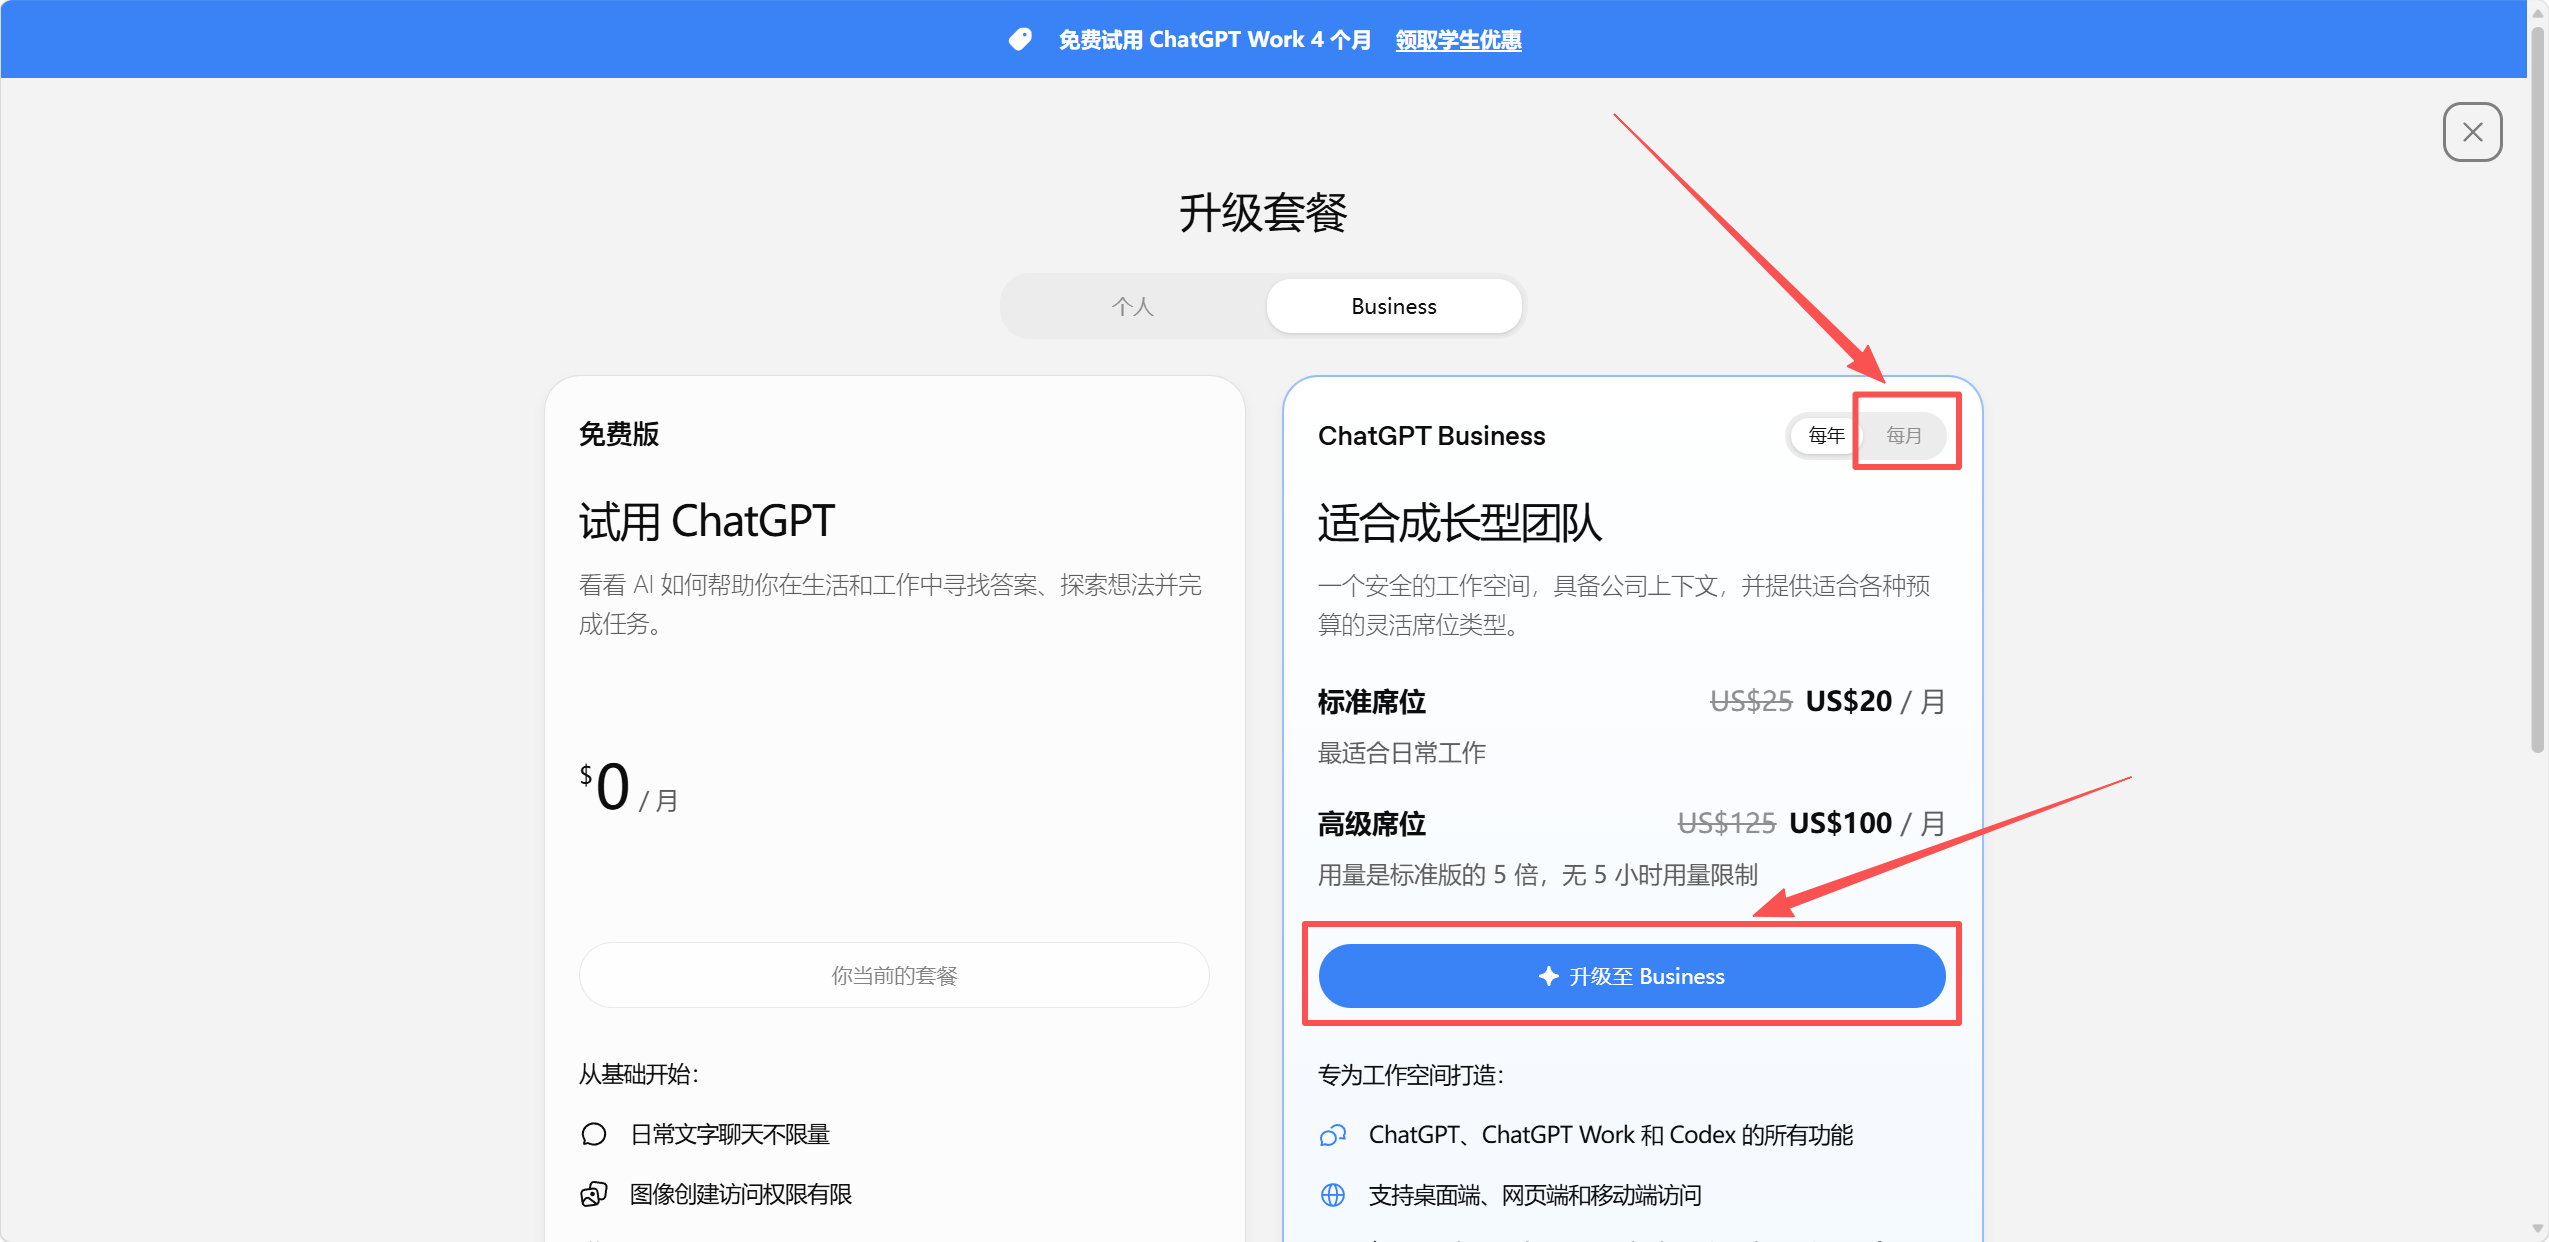
Task: Click the 你当前的套餐 current plan button
Action: coord(894,975)
